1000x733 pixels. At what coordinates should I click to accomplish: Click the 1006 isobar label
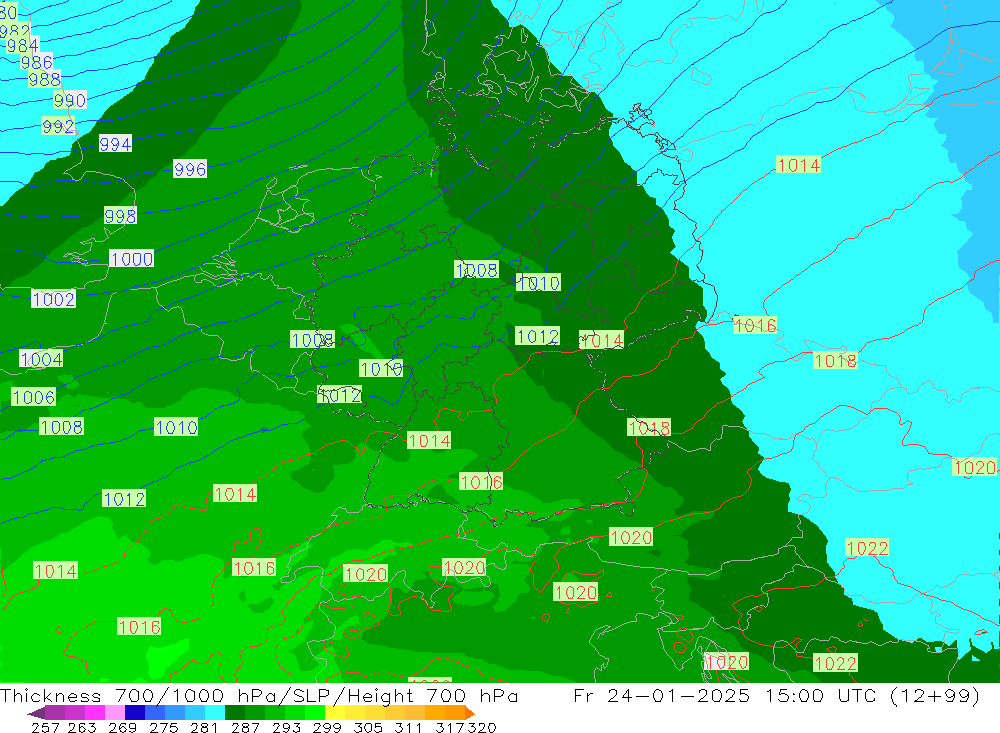tap(34, 397)
